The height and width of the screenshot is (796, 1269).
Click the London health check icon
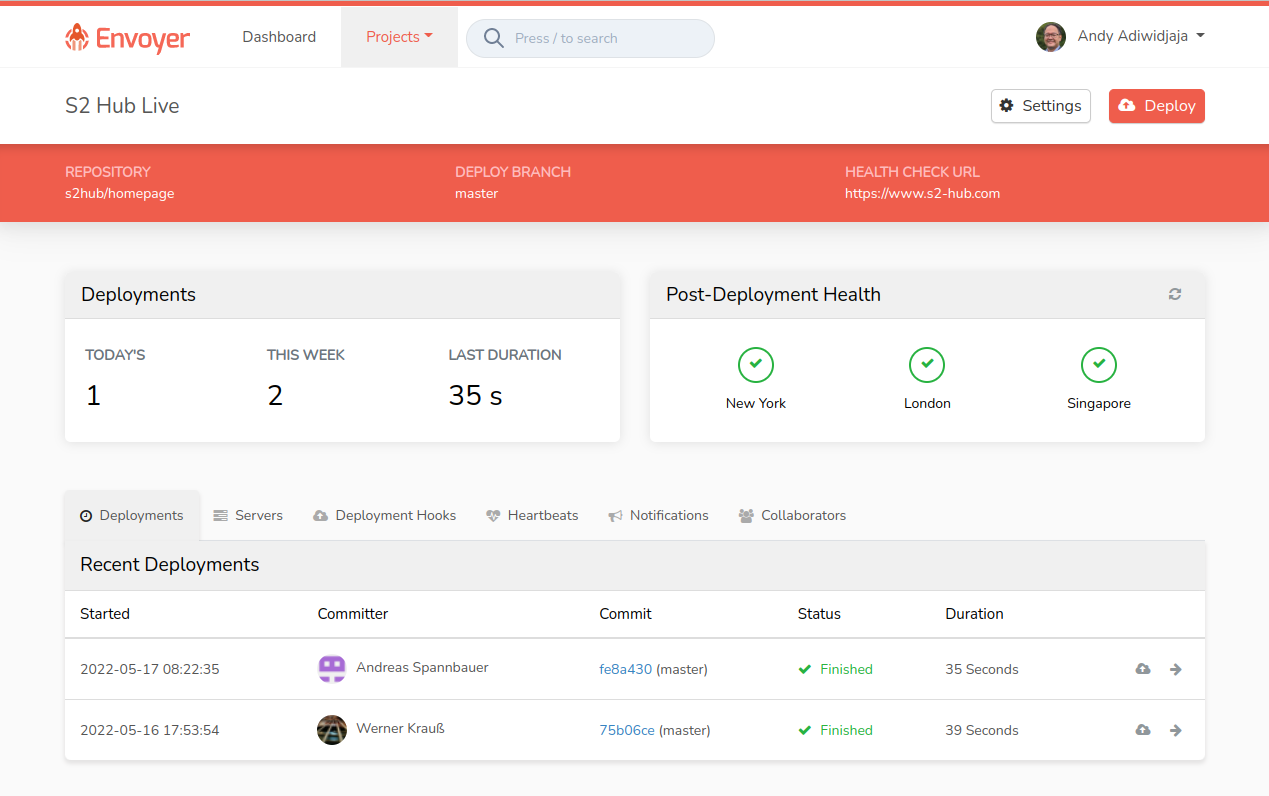[x=927, y=365]
